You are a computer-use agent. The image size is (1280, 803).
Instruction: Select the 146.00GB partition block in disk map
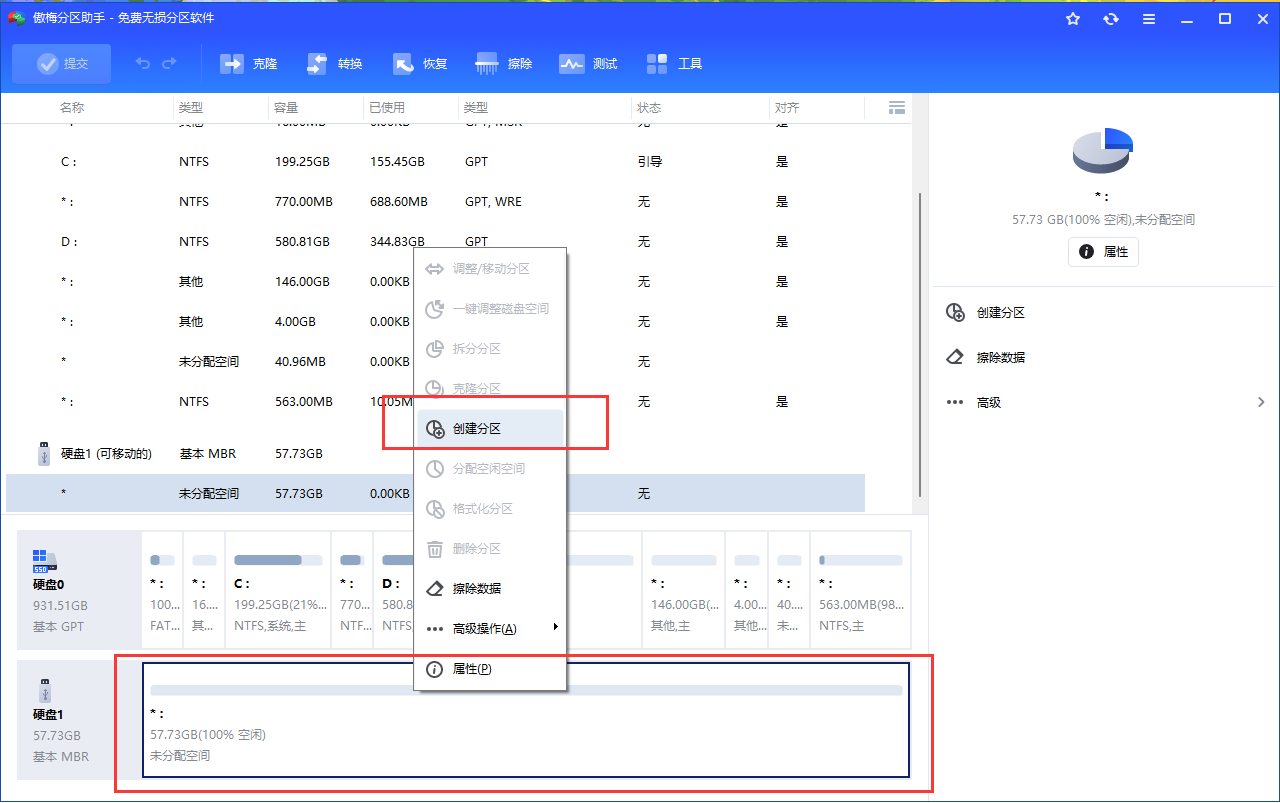(x=684, y=590)
